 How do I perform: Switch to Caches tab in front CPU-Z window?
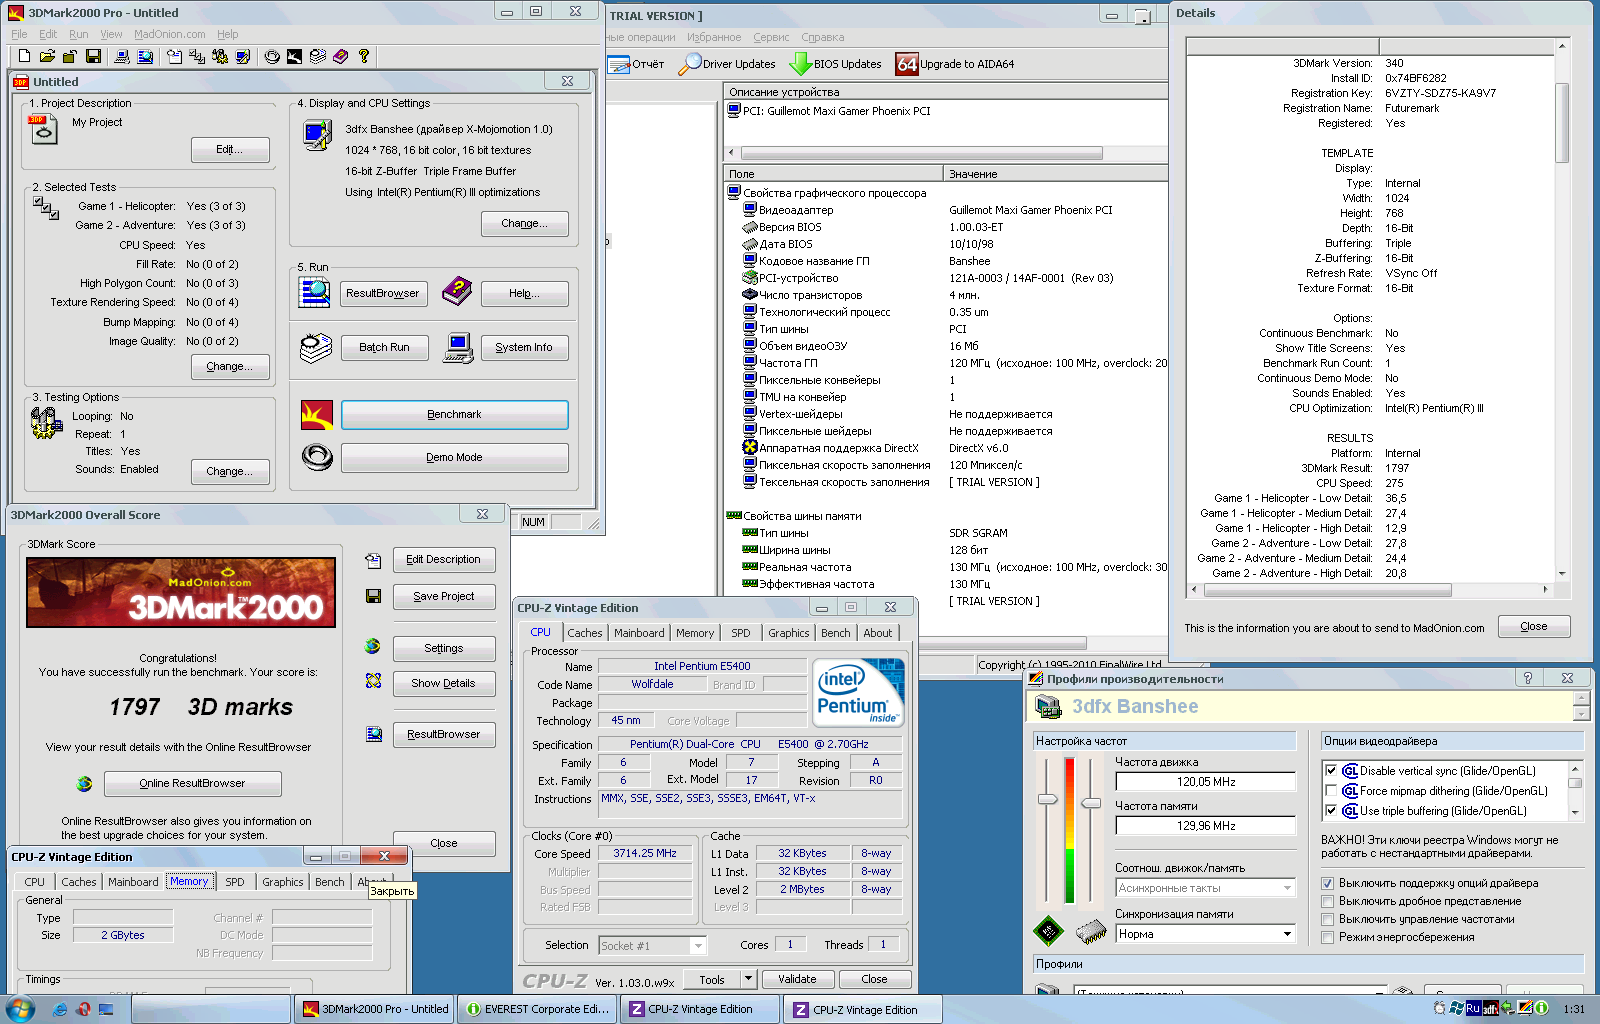point(584,633)
